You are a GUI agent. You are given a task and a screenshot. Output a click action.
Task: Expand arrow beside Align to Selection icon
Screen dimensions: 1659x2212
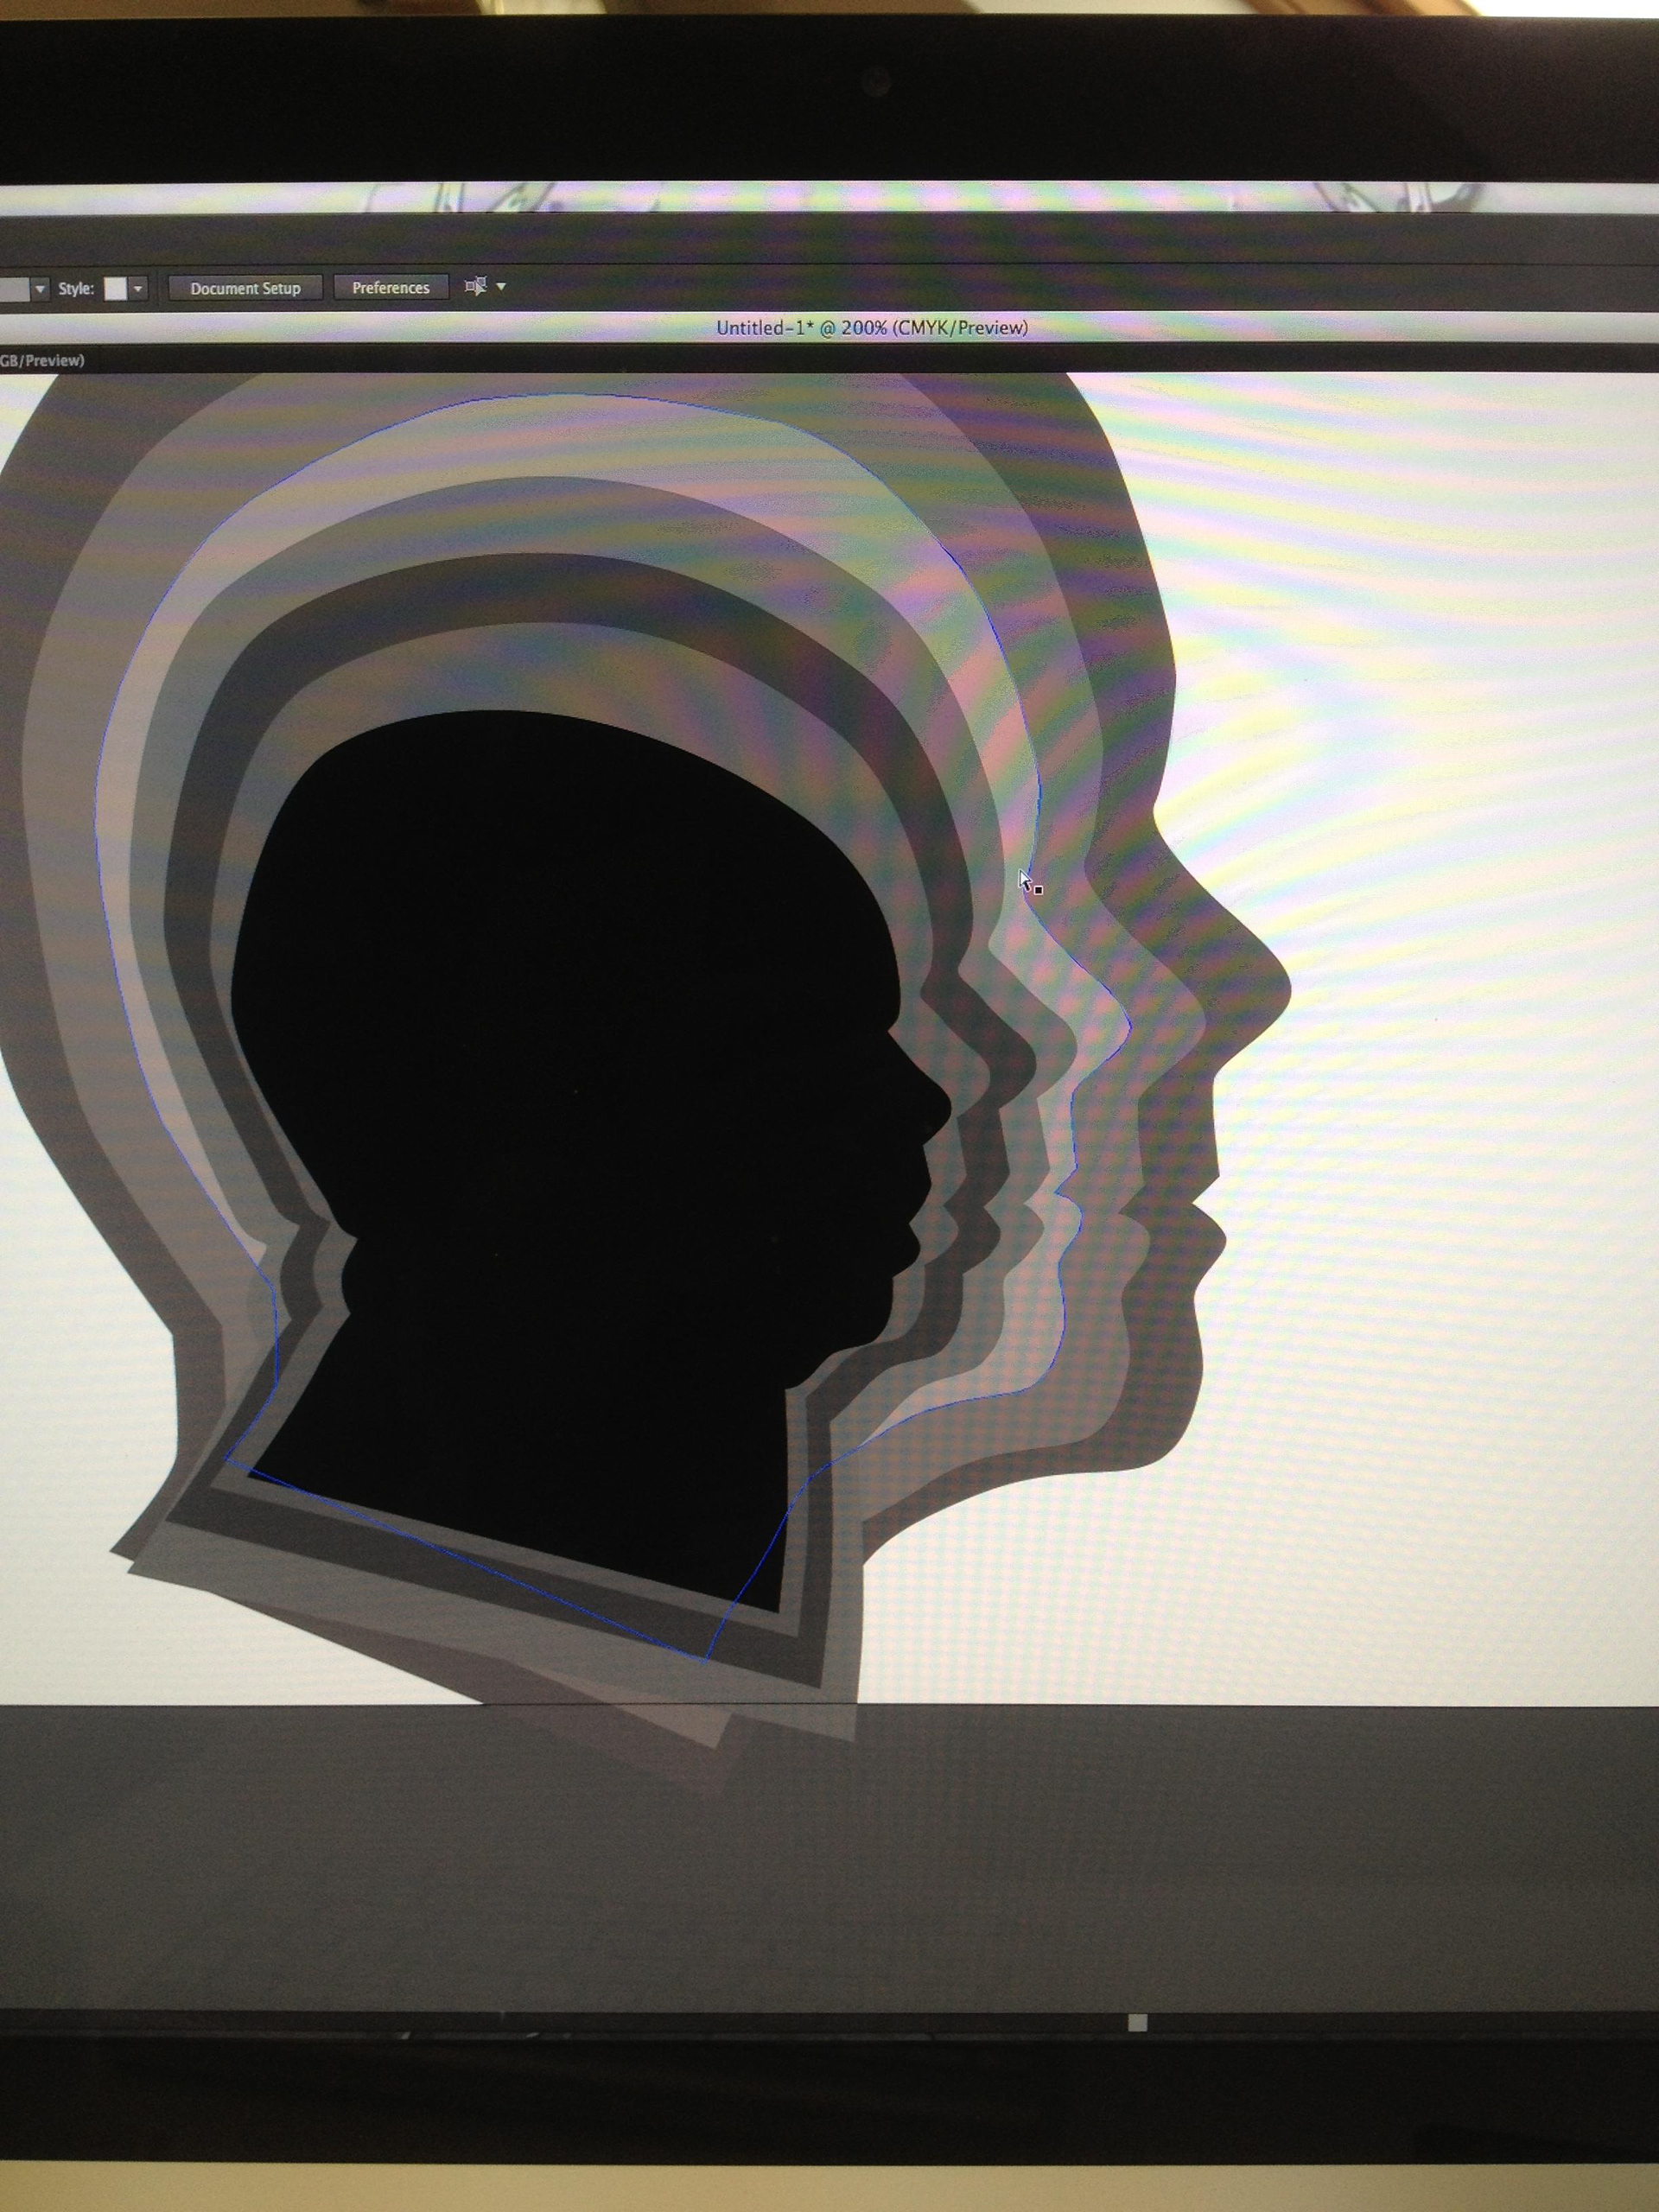[x=501, y=287]
